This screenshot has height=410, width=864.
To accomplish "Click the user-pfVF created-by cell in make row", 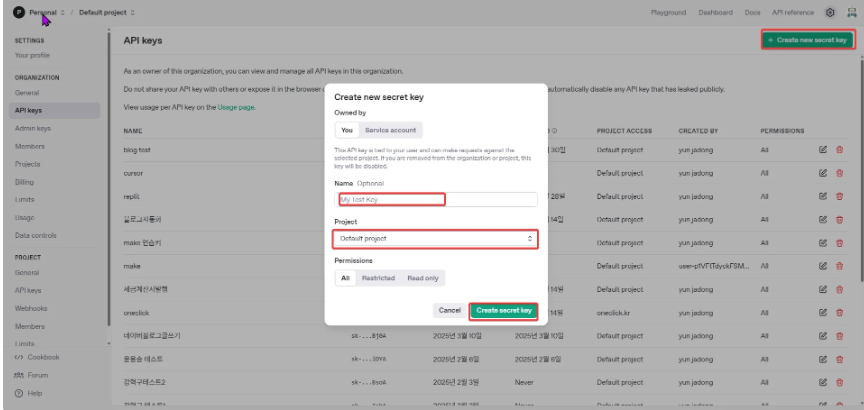I will tap(714, 266).
